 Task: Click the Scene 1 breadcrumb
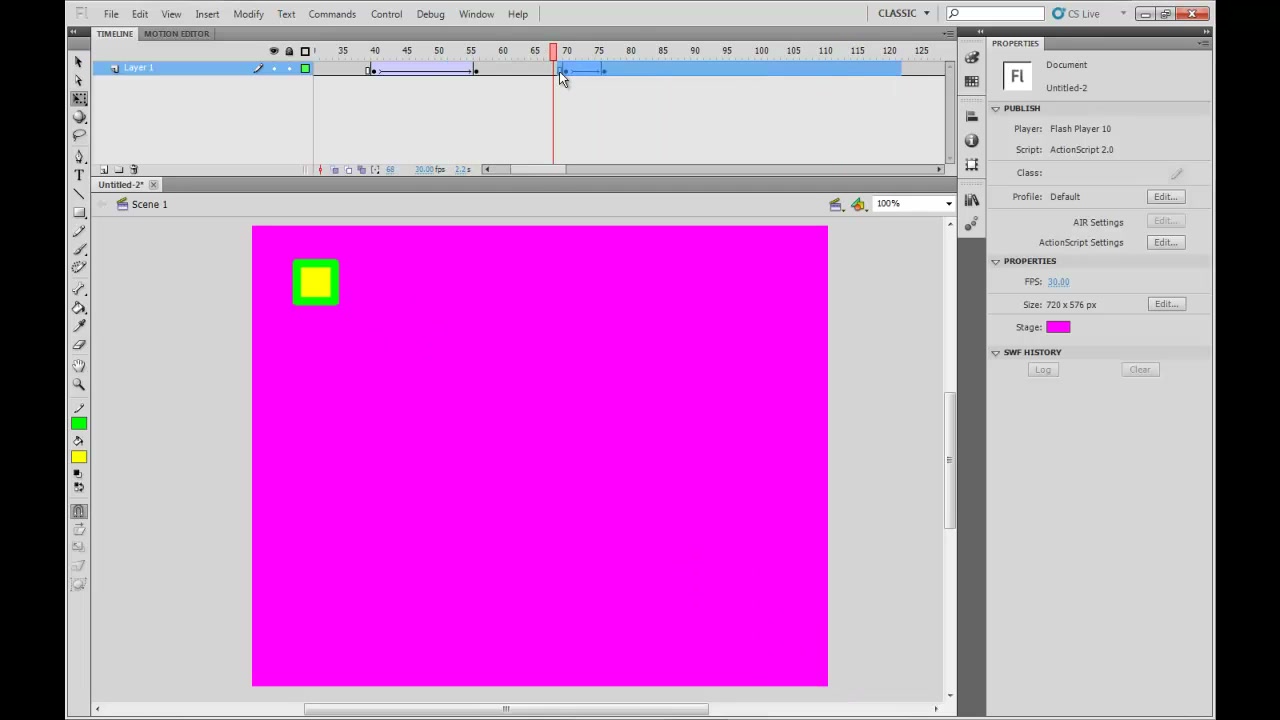[x=149, y=205]
